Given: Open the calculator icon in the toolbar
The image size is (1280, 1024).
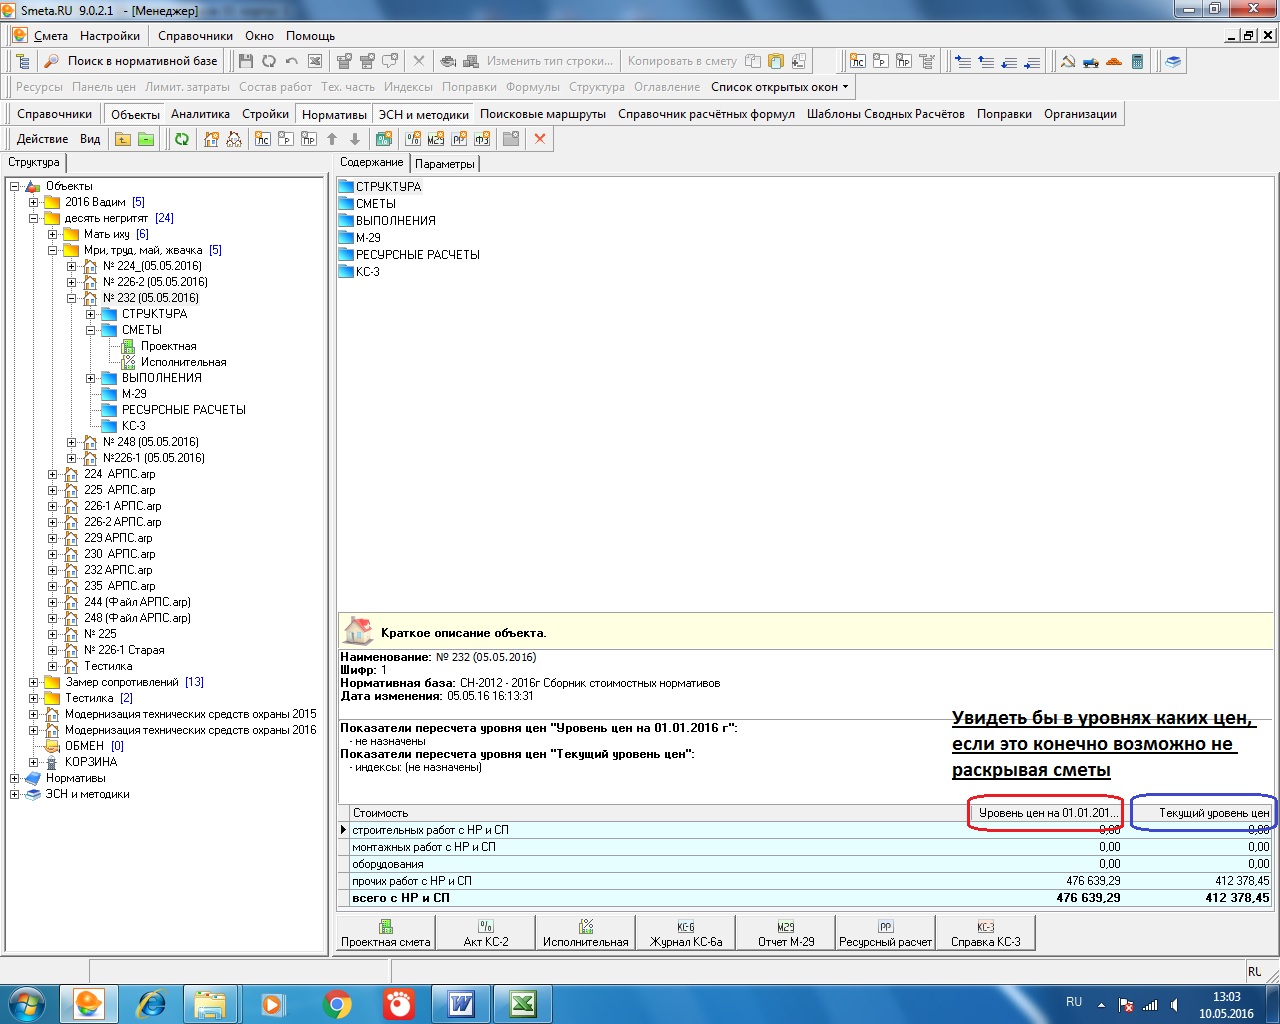Looking at the screenshot, I should [1137, 61].
